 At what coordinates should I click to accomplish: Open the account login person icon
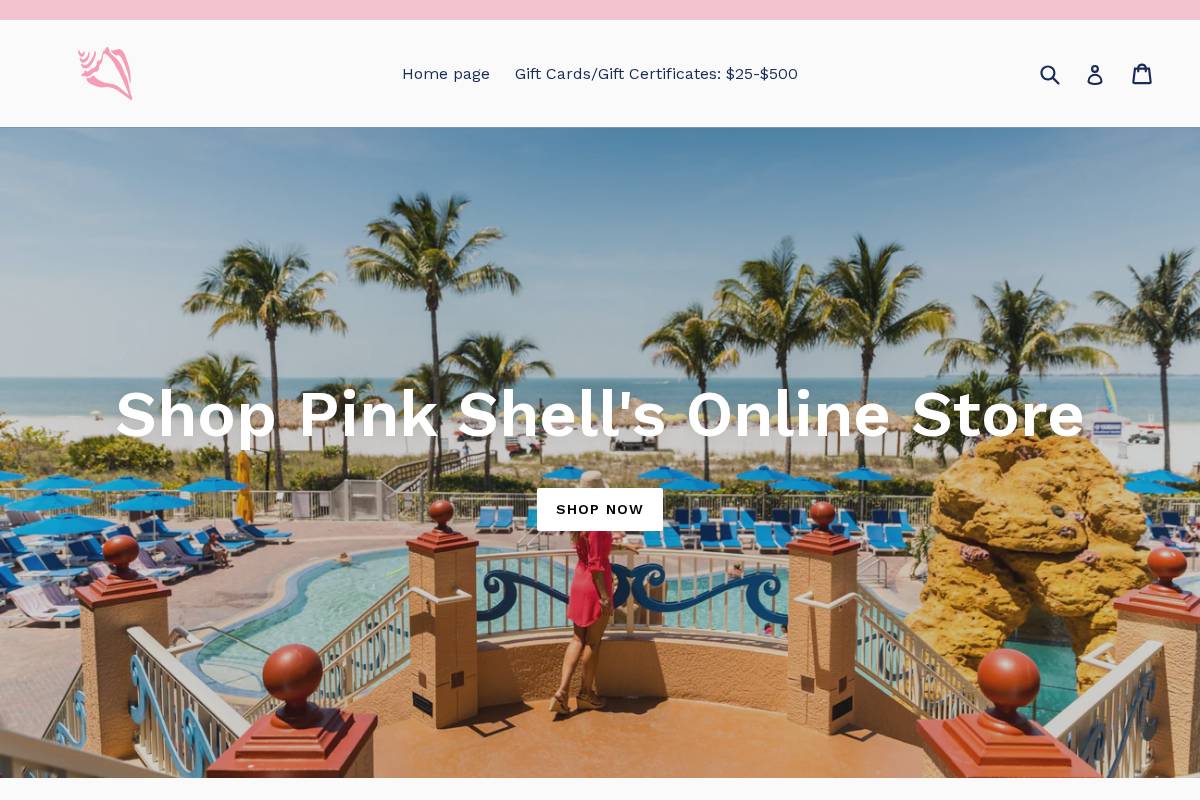(x=1095, y=74)
